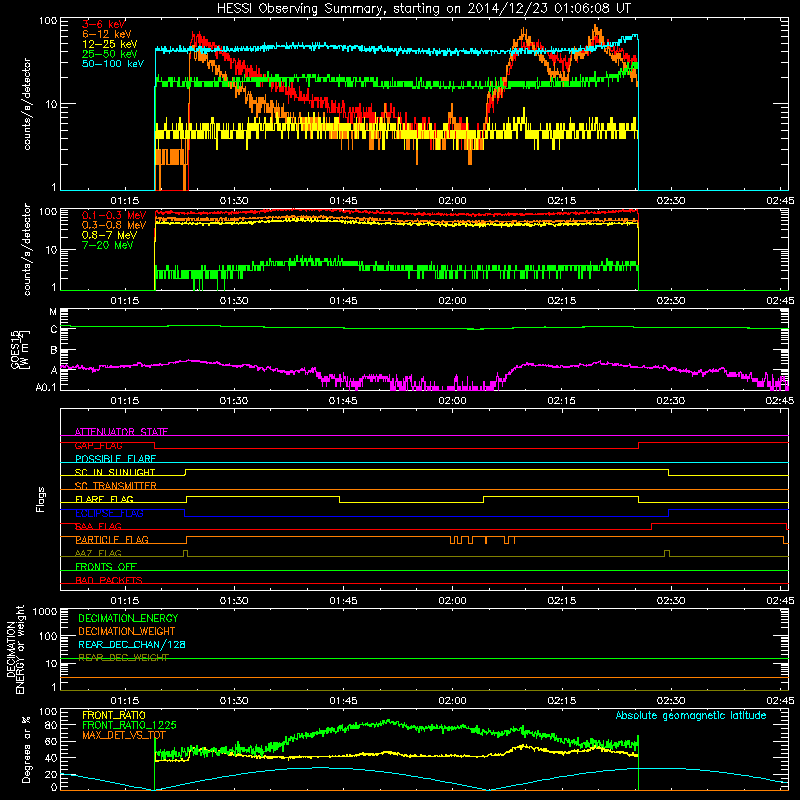Viewport: 800px width, 800px height.
Task: Select the 'ATTENUATOR_STATE' flag label
Action: pos(121,432)
